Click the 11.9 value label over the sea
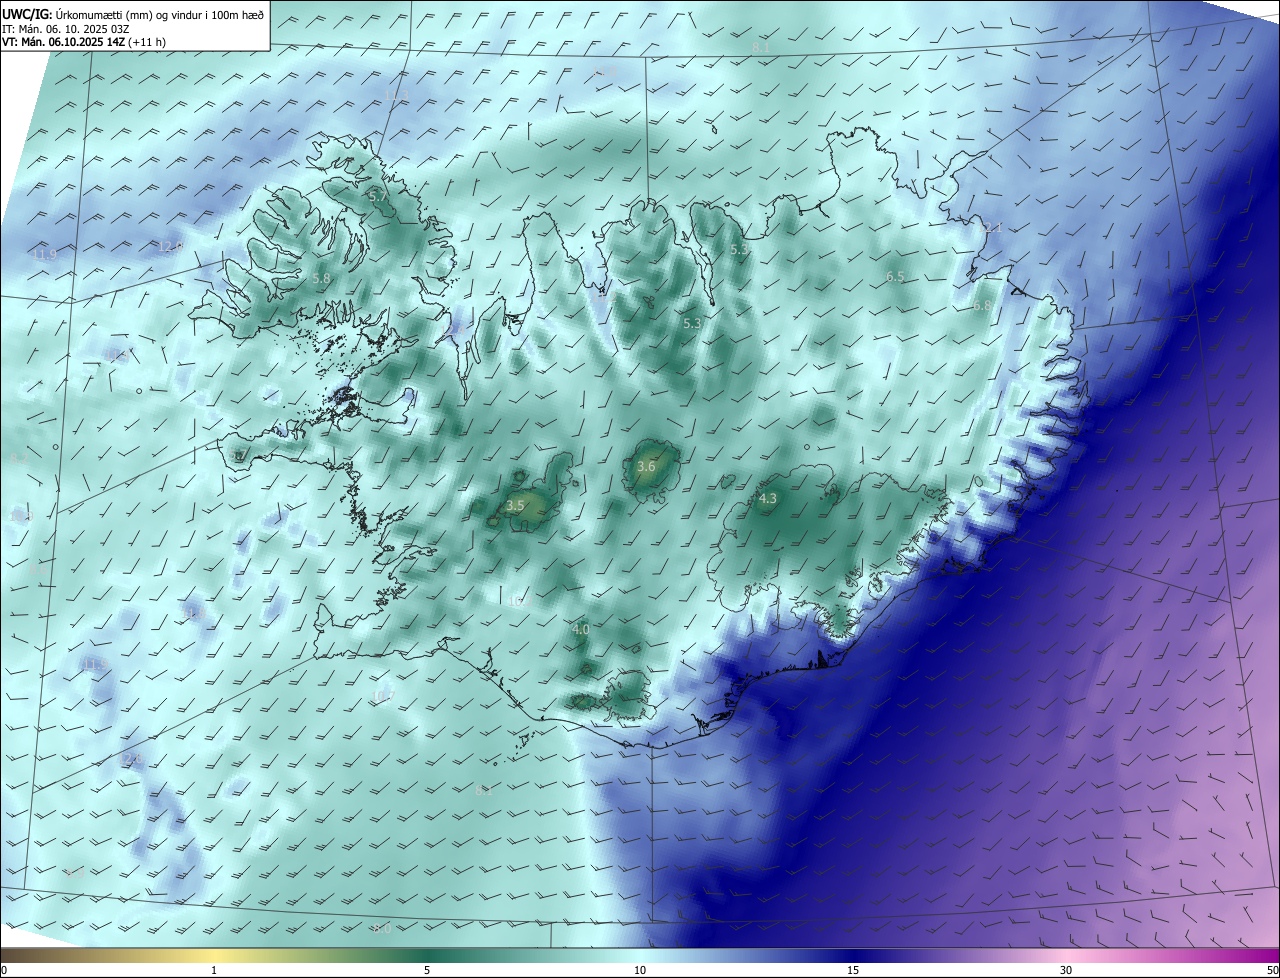 pyautogui.click(x=44, y=255)
